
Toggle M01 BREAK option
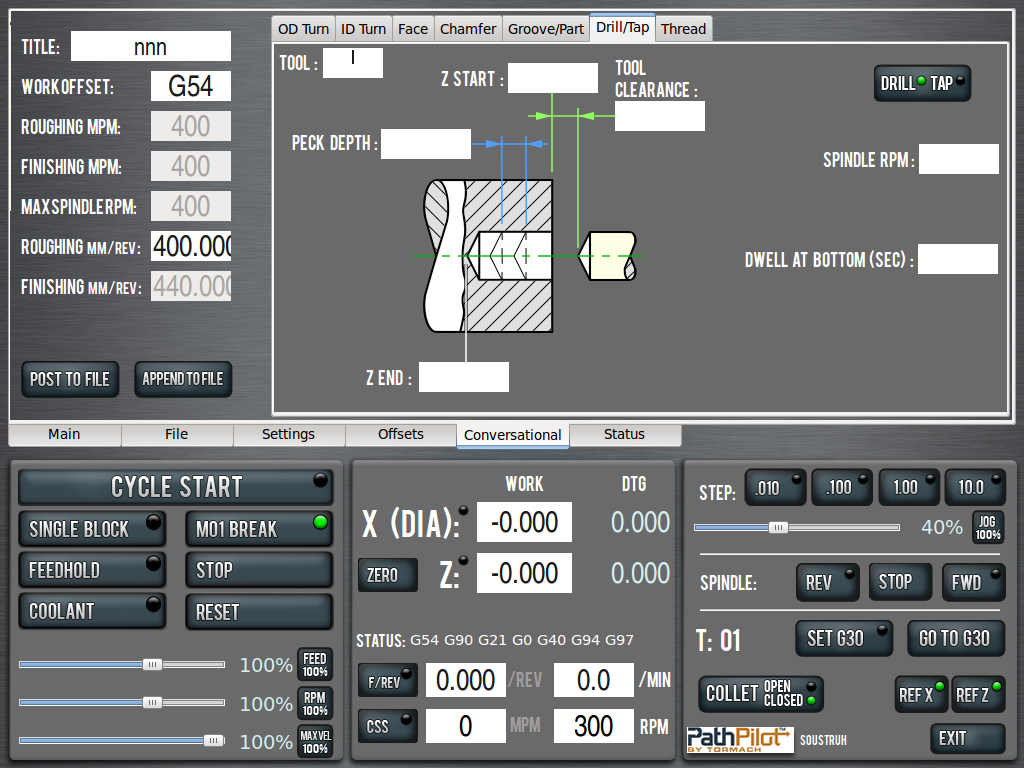click(258, 529)
